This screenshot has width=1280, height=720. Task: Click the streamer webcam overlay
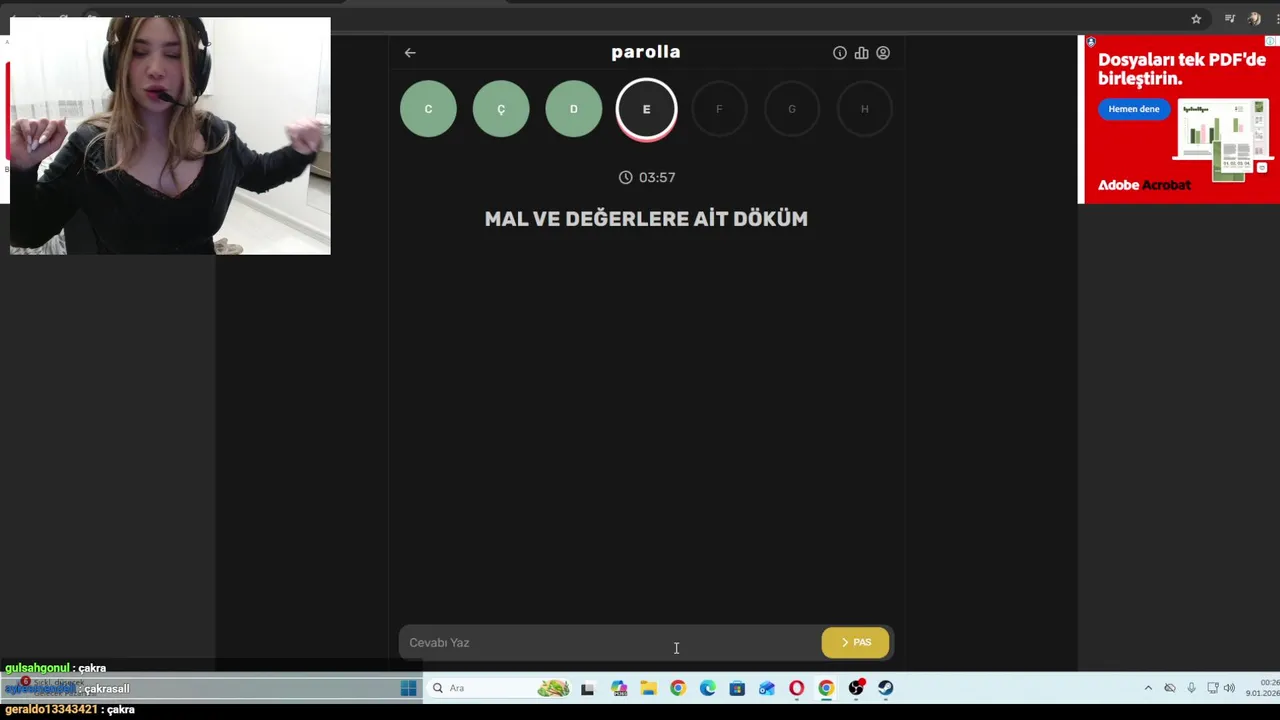pos(170,136)
